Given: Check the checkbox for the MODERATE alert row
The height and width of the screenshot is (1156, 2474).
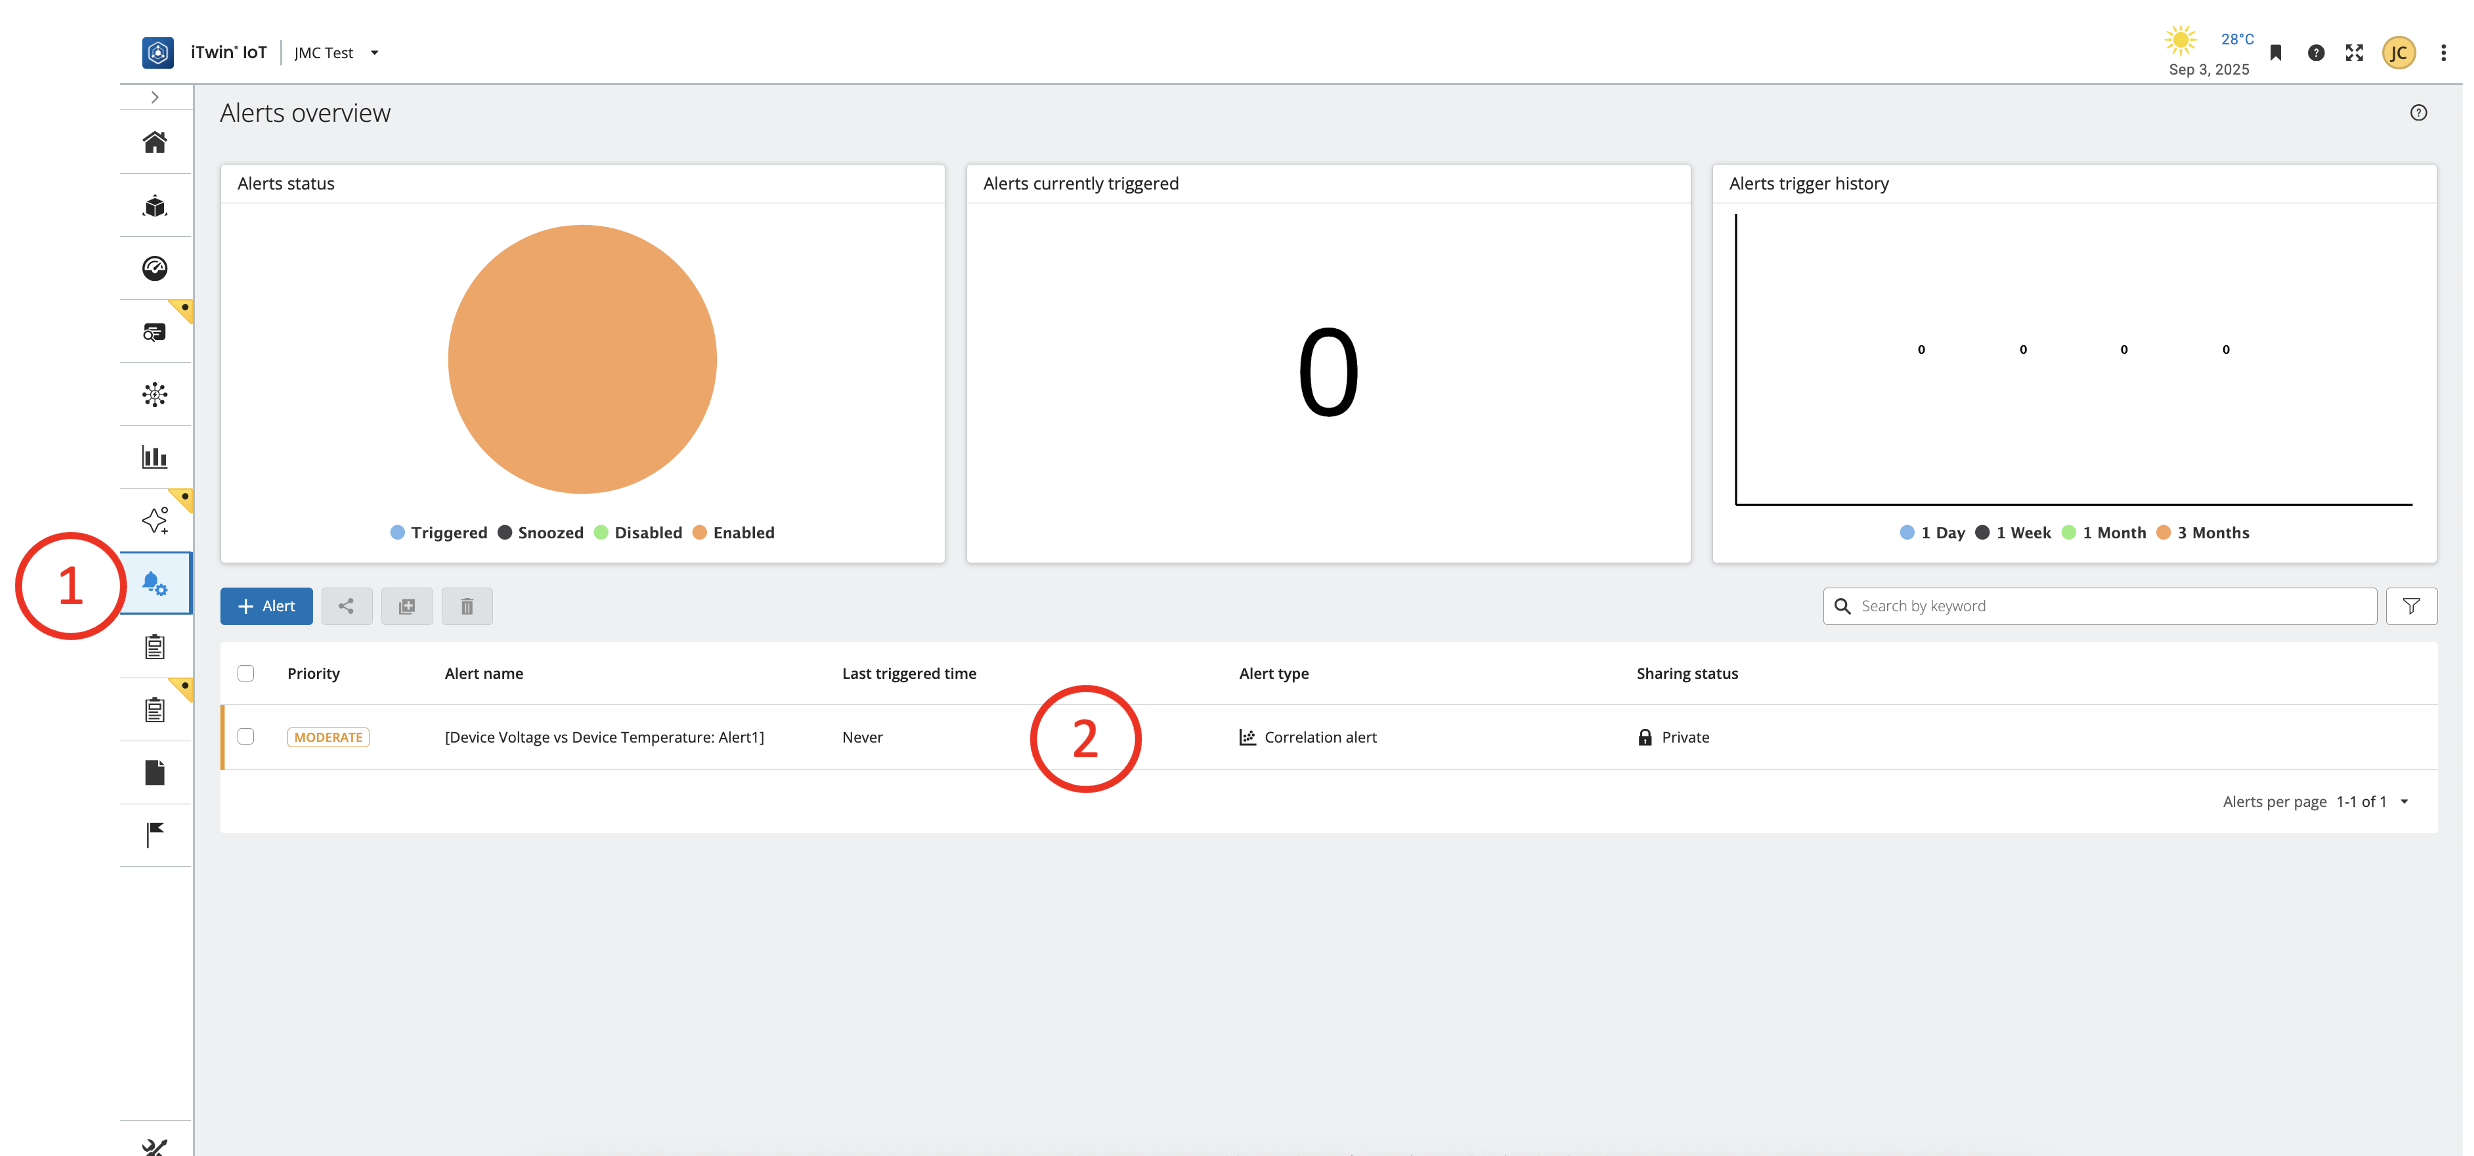Looking at the screenshot, I should point(246,737).
